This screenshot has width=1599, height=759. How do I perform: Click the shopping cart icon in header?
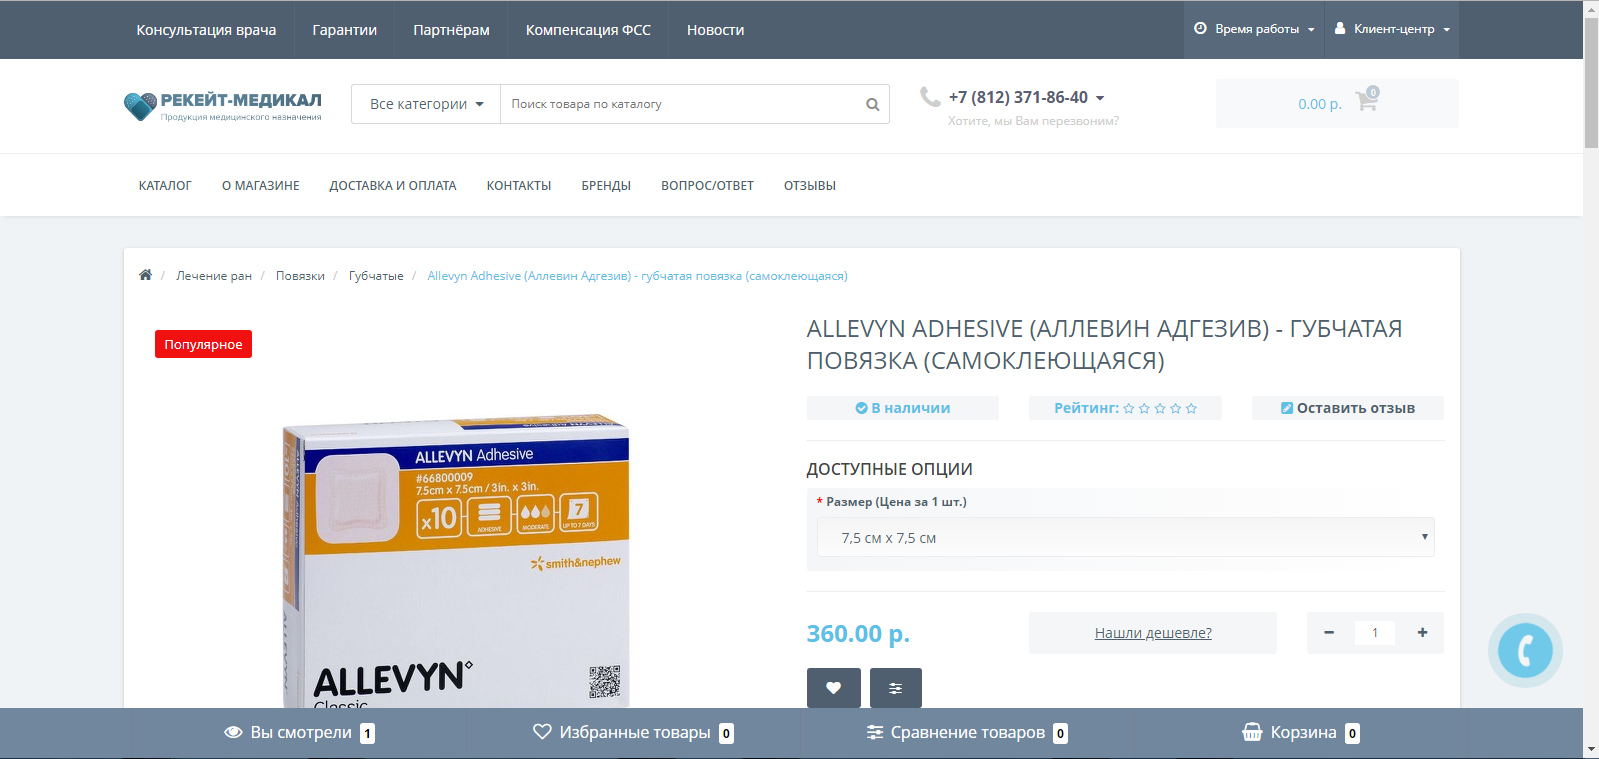click(1366, 100)
